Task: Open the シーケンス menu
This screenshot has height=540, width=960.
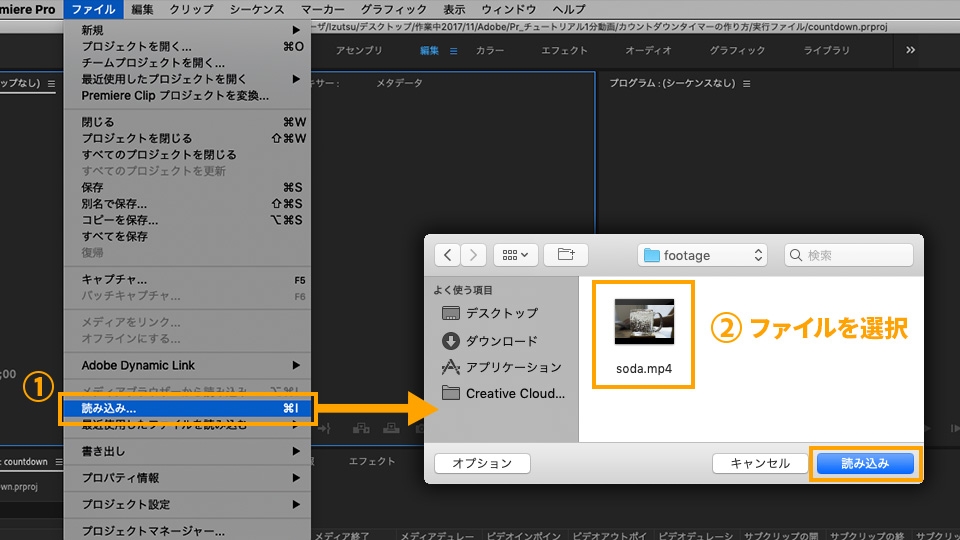Action: click(x=257, y=9)
